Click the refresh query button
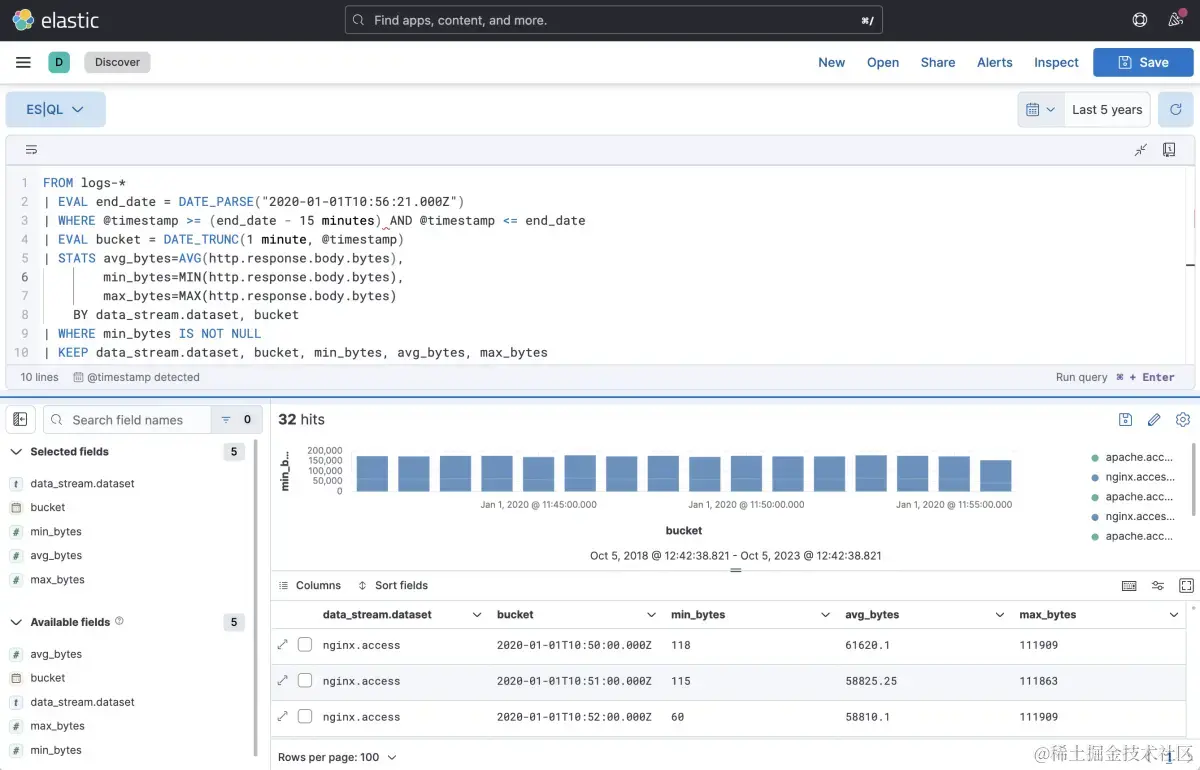Screen dimensions: 1200x770 (x=1176, y=110)
